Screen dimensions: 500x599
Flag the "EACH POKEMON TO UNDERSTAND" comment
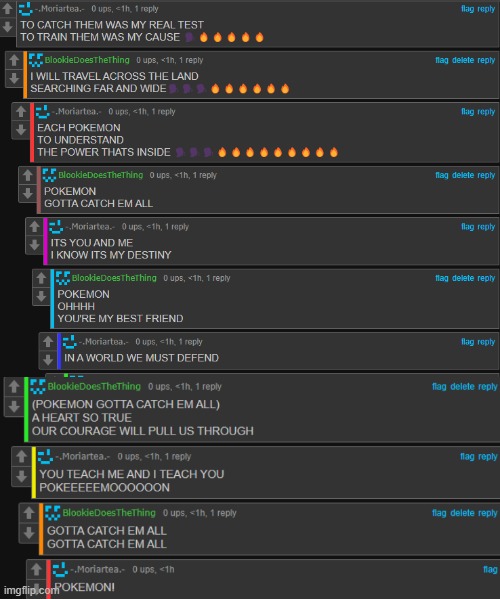pos(468,112)
